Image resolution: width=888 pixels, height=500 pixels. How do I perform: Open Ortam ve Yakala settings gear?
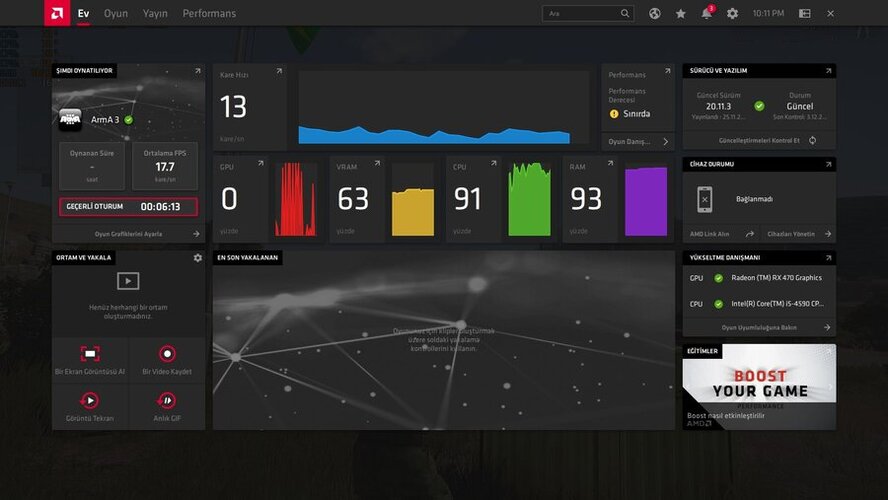(198, 258)
